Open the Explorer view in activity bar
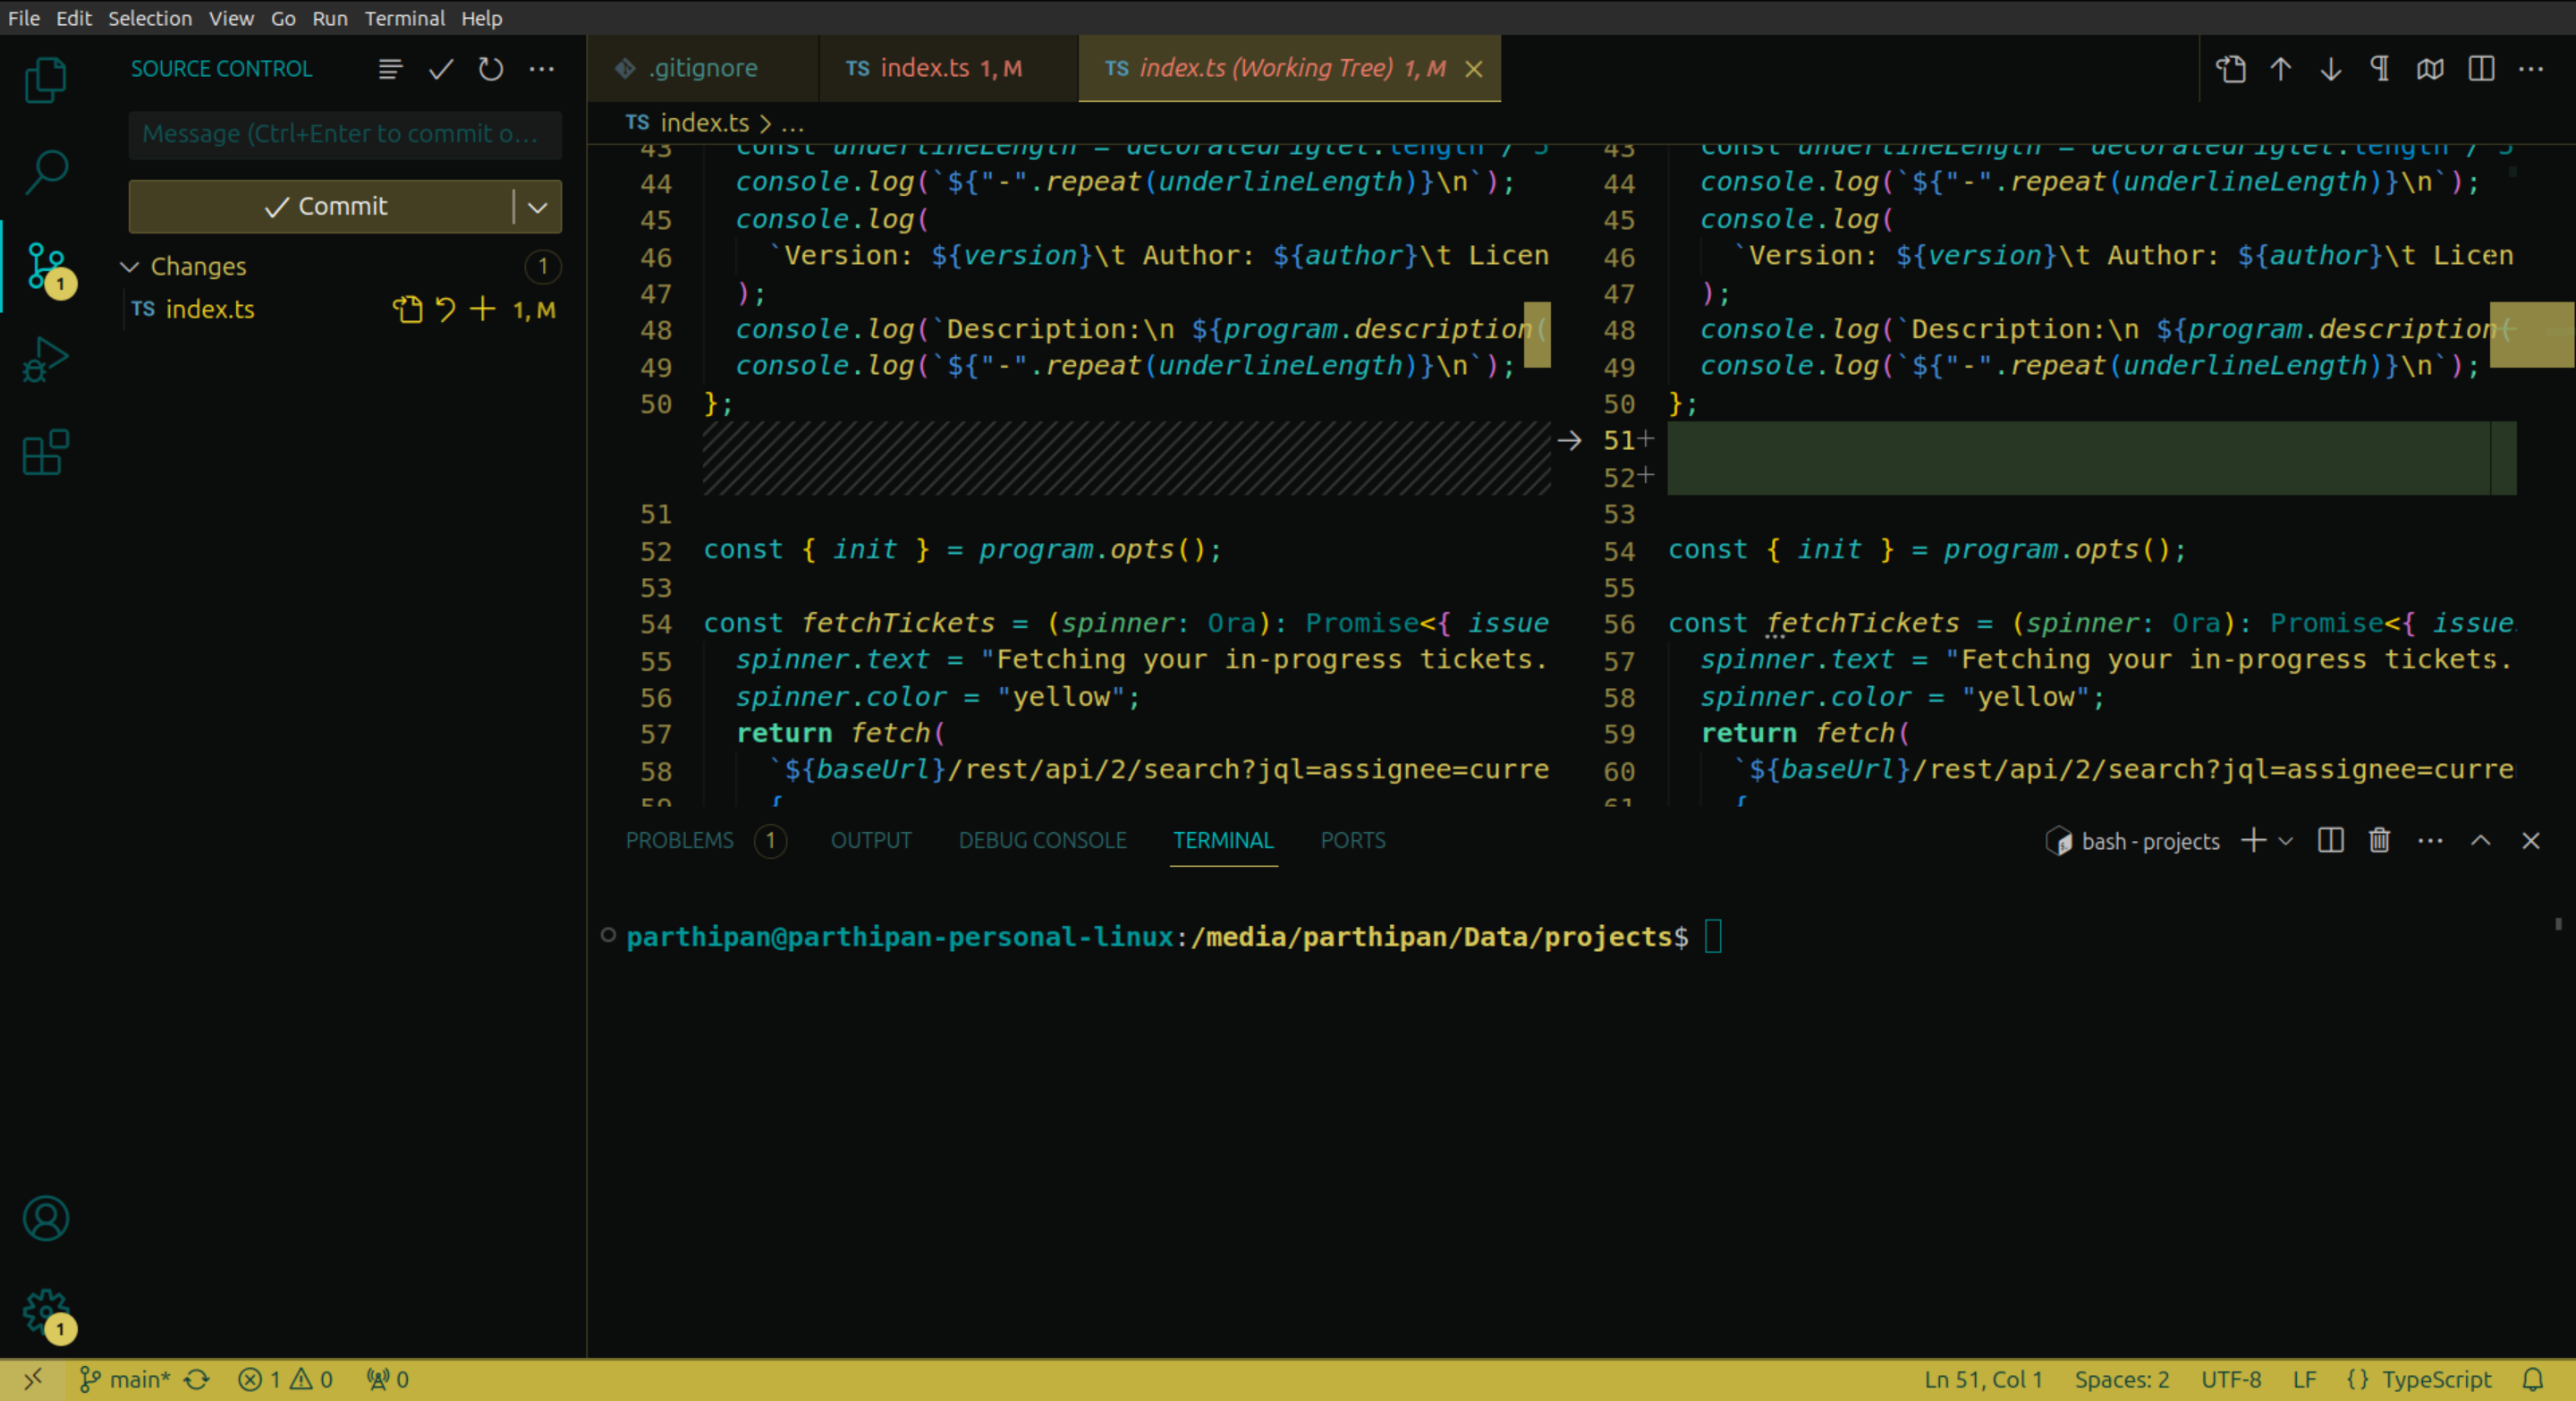This screenshot has width=2576, height=1401. coord(45,80)
